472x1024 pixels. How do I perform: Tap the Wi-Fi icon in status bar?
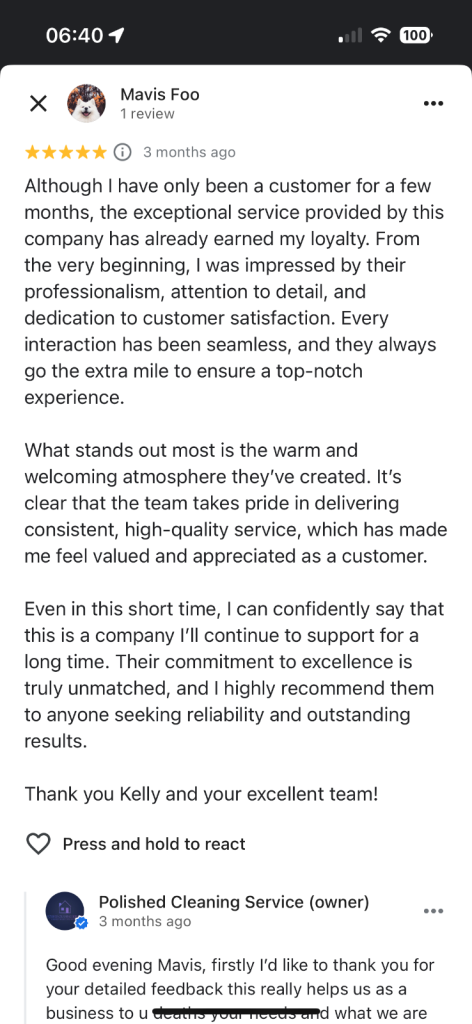[x=380, y=35]
